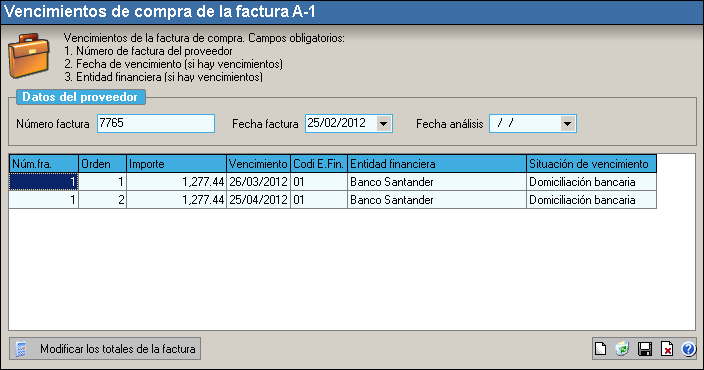Click the recycle bin restore icon
This screenshot has width=704, height=370.
pyautogui.click(x=622, y=349)
